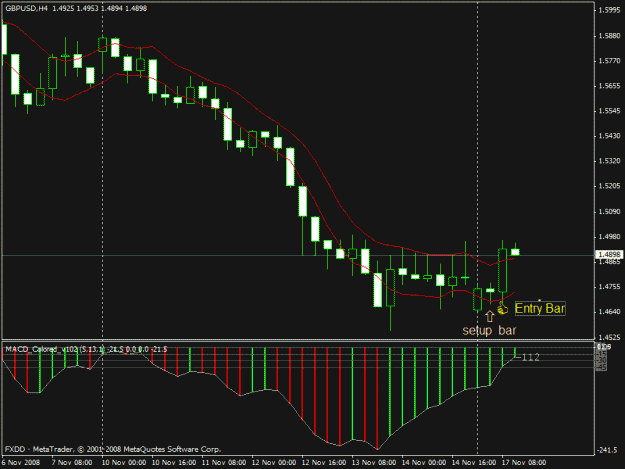Click the 1.5430 price axis label
Image resolution: width=625 pixels, height=469 pixels.
[x=609, y=136]
